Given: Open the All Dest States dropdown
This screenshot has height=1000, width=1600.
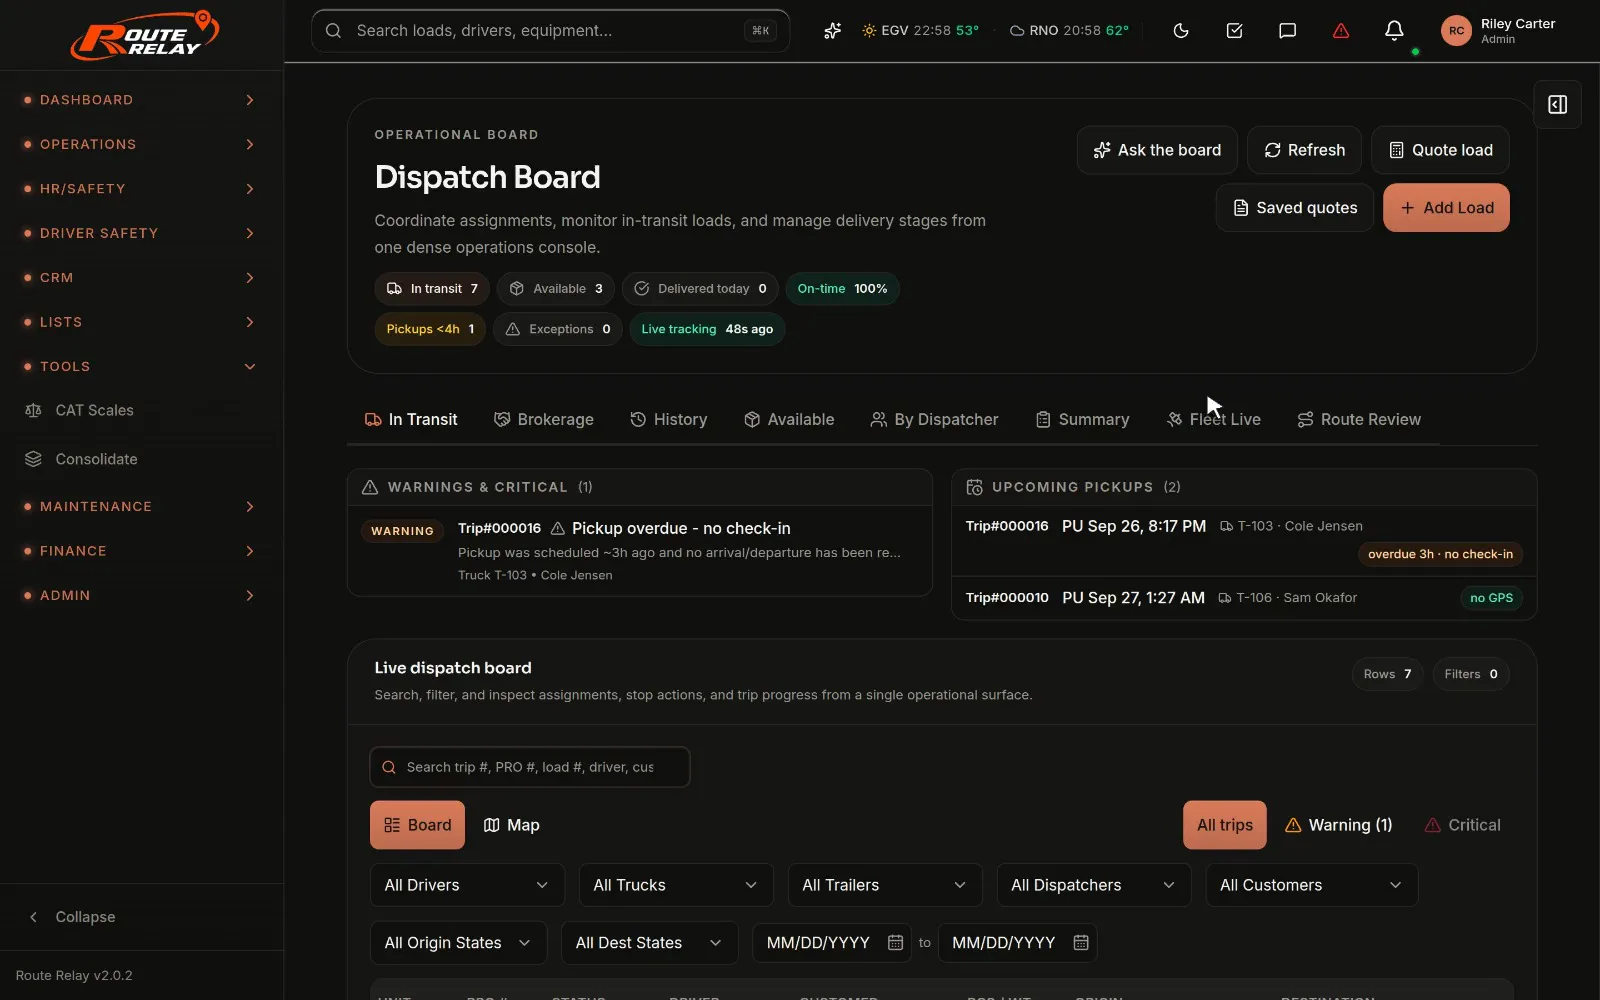Looking at the screenshot, I should pos(650,943).
